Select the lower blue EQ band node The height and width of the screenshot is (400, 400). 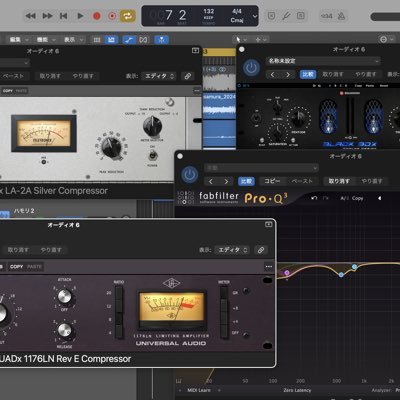pos(341,275)
